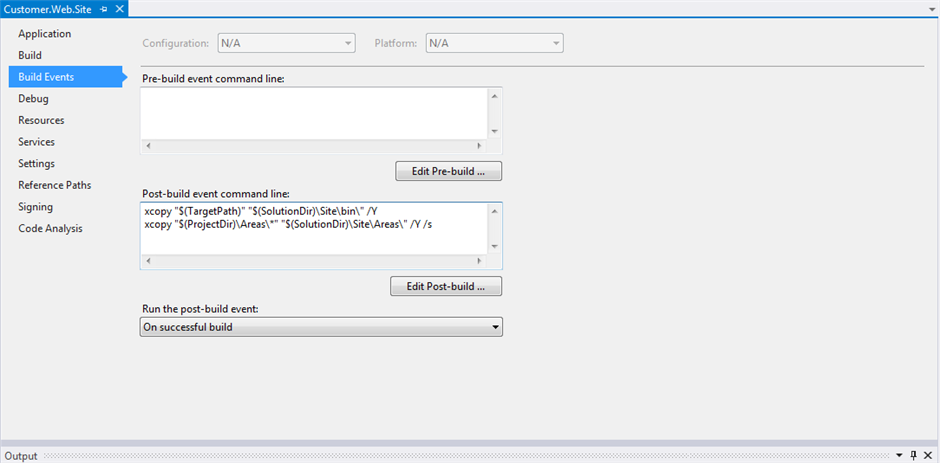Pin the Customer.Web.Site document tab
940x463 pixels.
104,9
